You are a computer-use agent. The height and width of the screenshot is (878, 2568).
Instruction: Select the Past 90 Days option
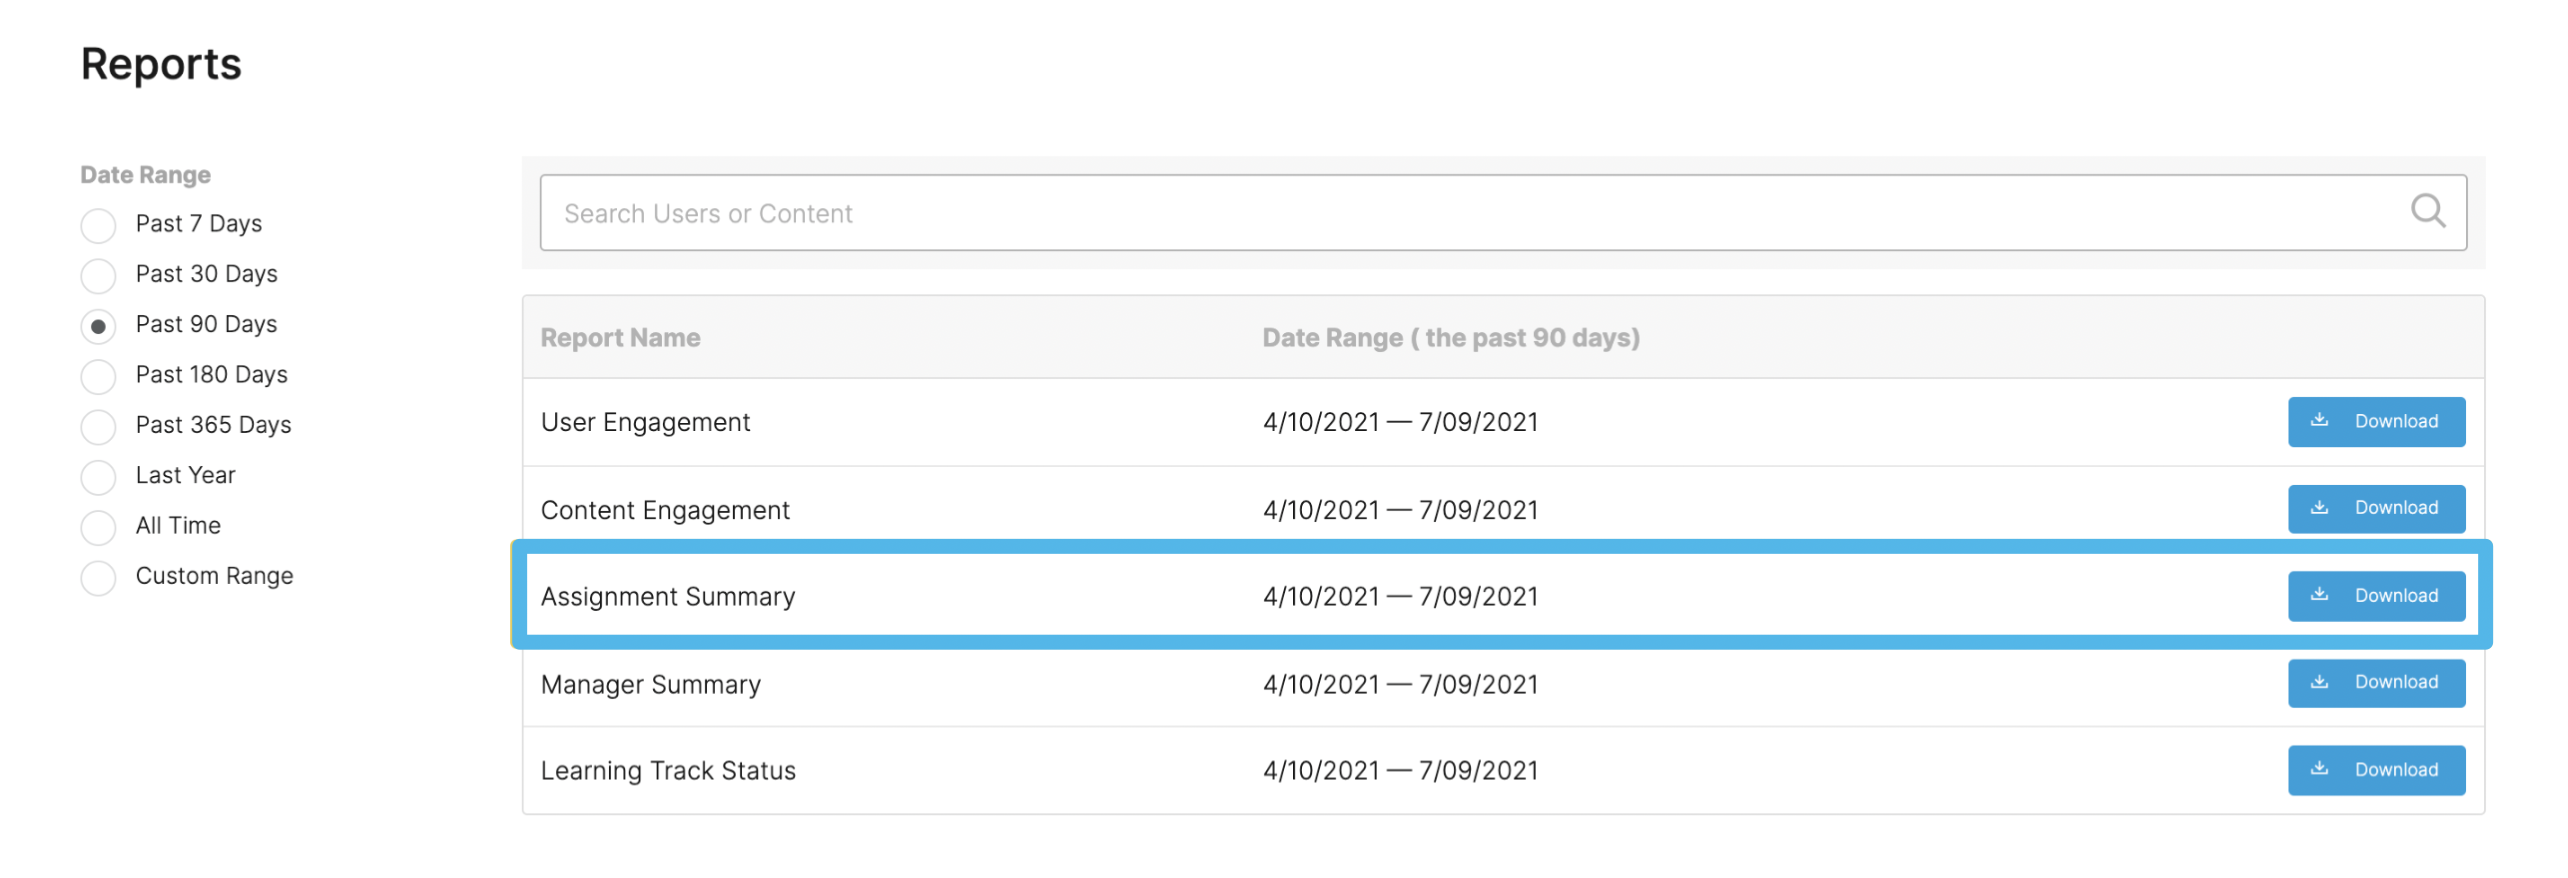click(x=98, y=326)
